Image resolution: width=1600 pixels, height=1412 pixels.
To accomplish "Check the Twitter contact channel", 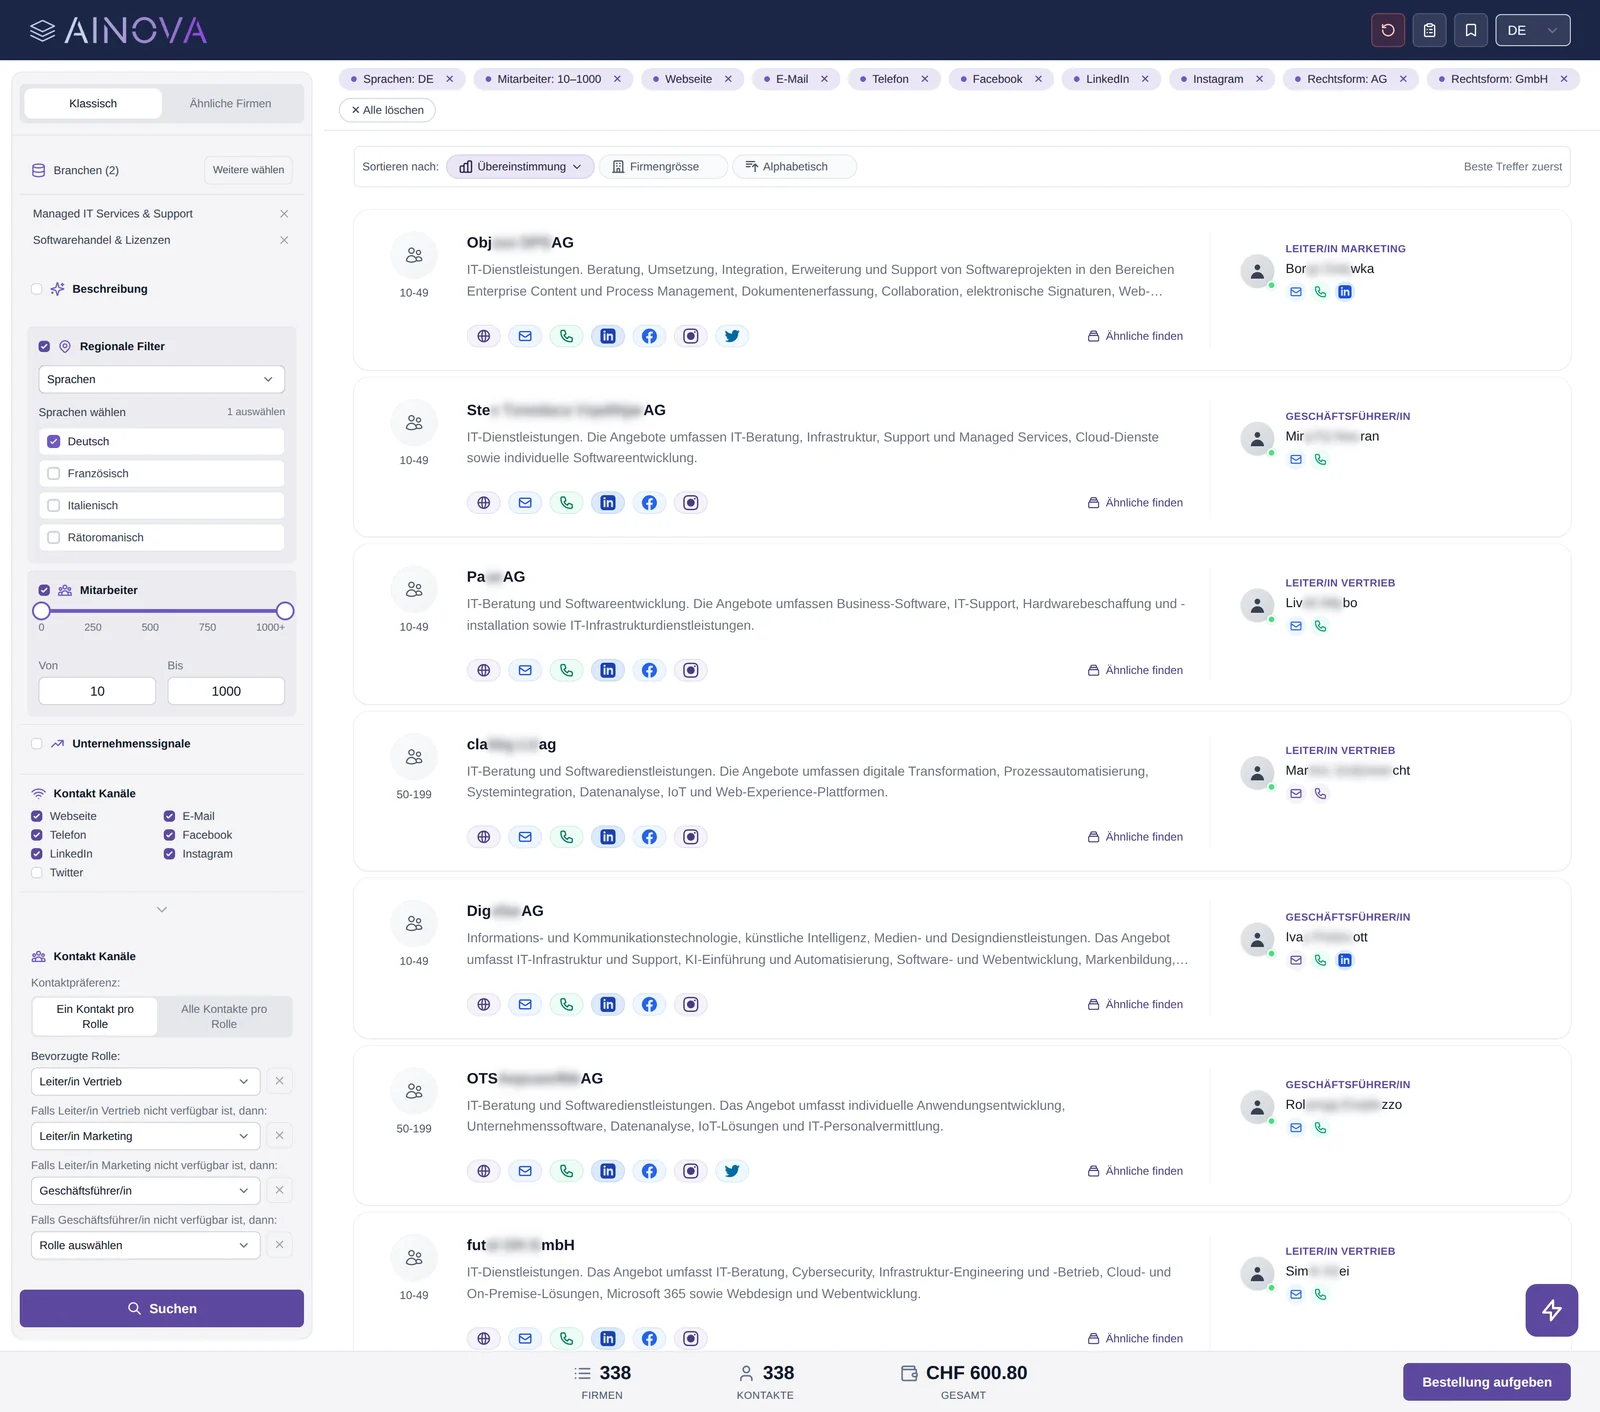I will [37, 873].
